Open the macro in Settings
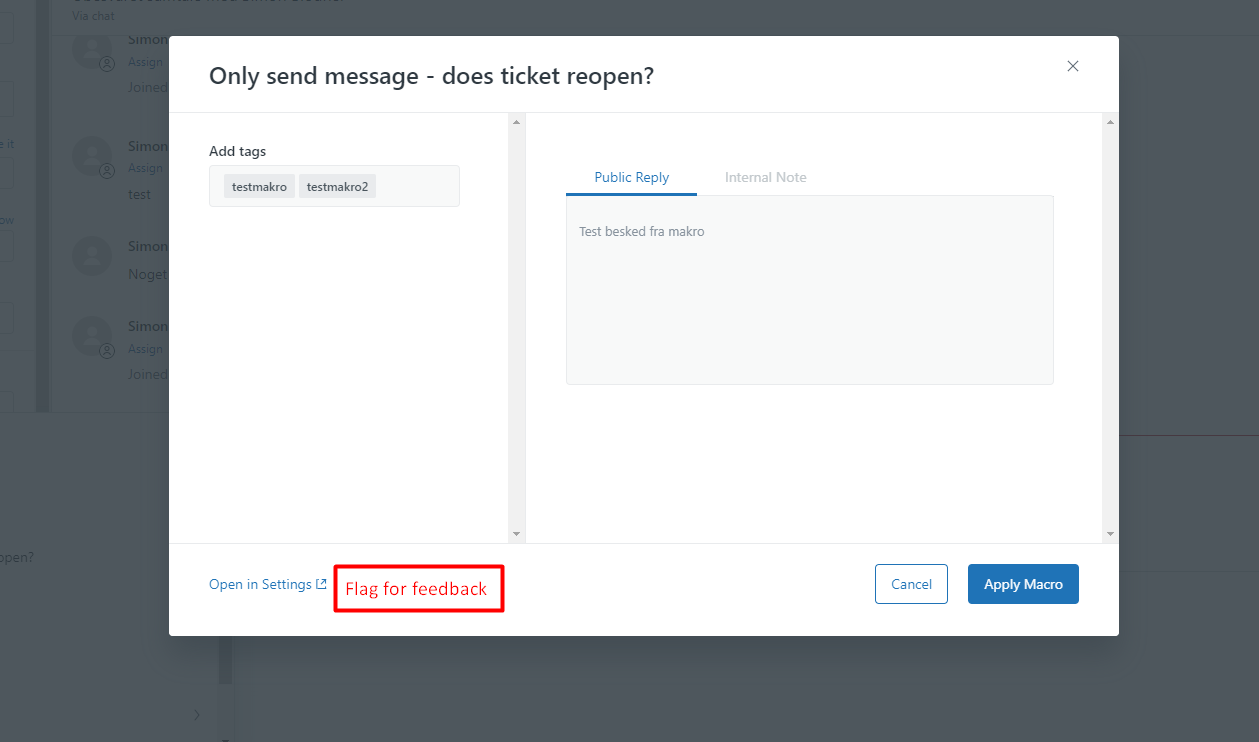The height and width of the screenshot is (742, 1259). tap(260, 584)
